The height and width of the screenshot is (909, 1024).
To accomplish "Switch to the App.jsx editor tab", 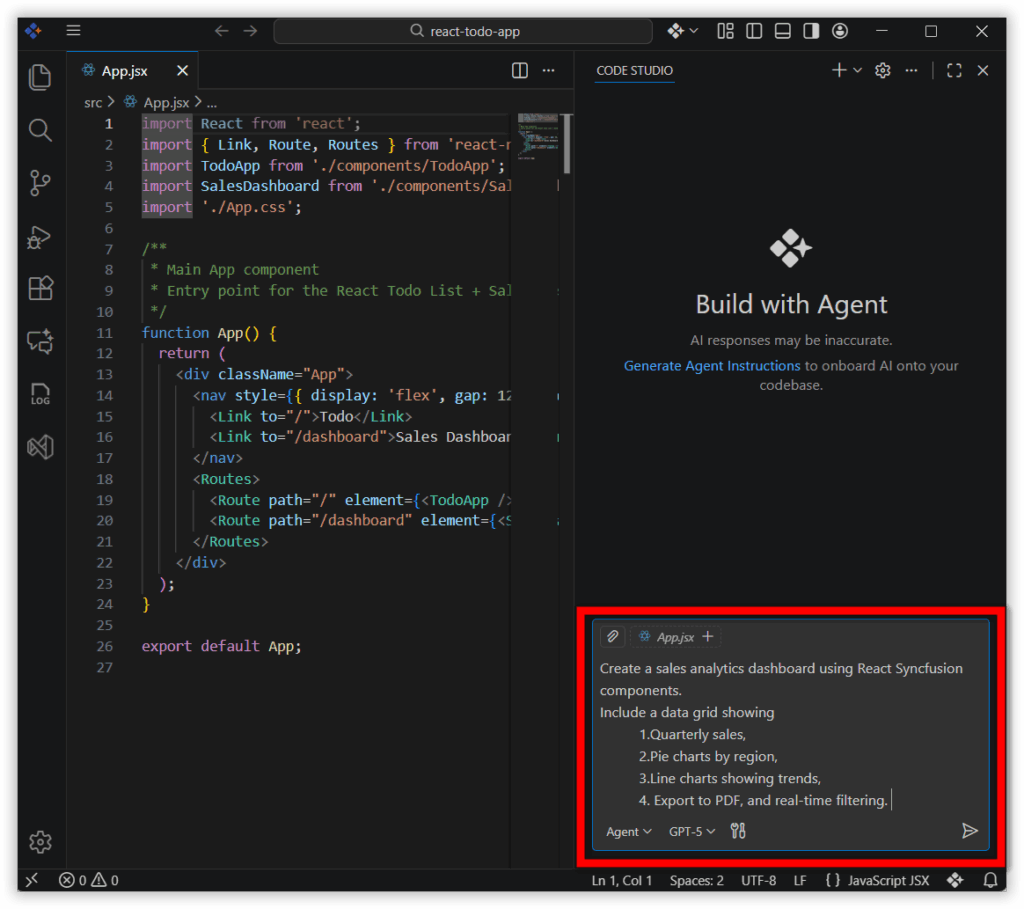I will [x=125, y=70].
